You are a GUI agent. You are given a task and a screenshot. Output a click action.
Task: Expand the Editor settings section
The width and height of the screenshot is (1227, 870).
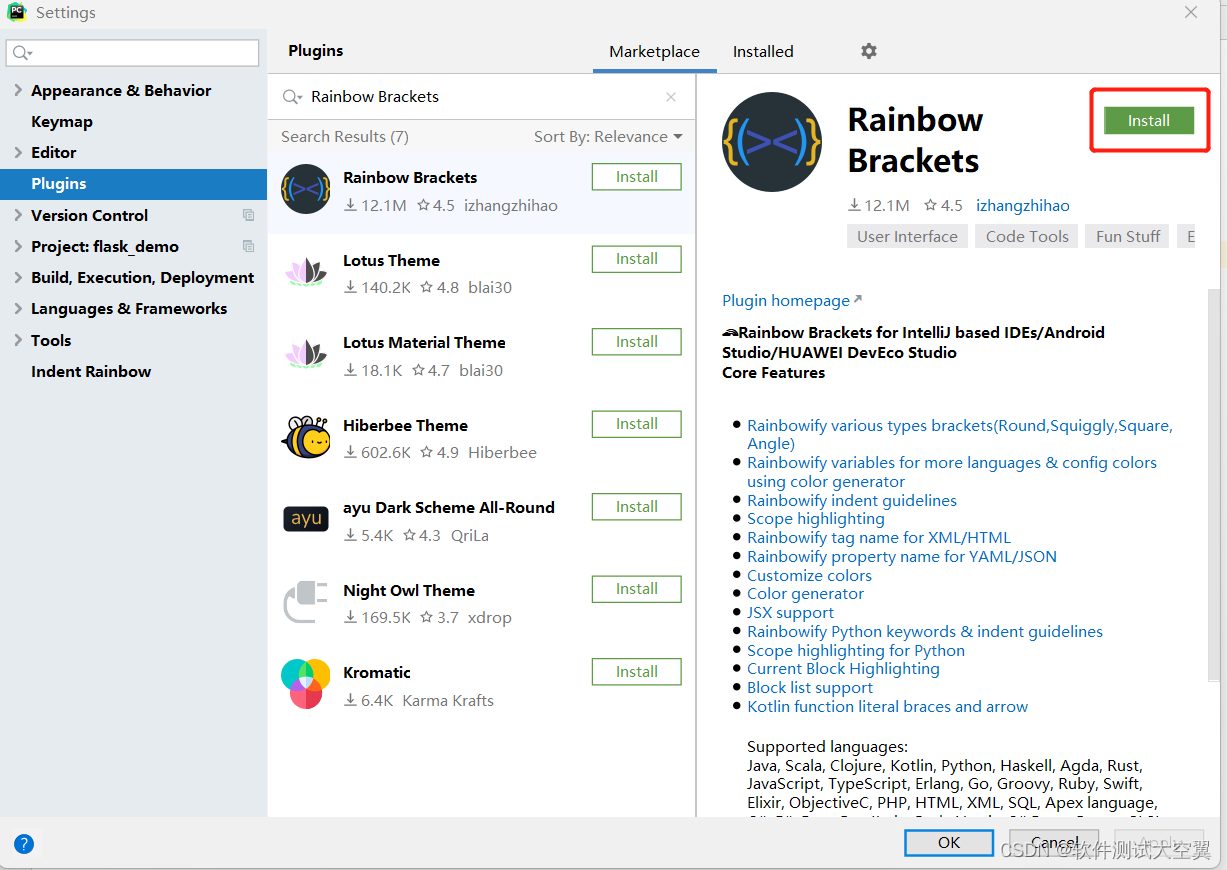pyautogui.click(x=18, y=152)
